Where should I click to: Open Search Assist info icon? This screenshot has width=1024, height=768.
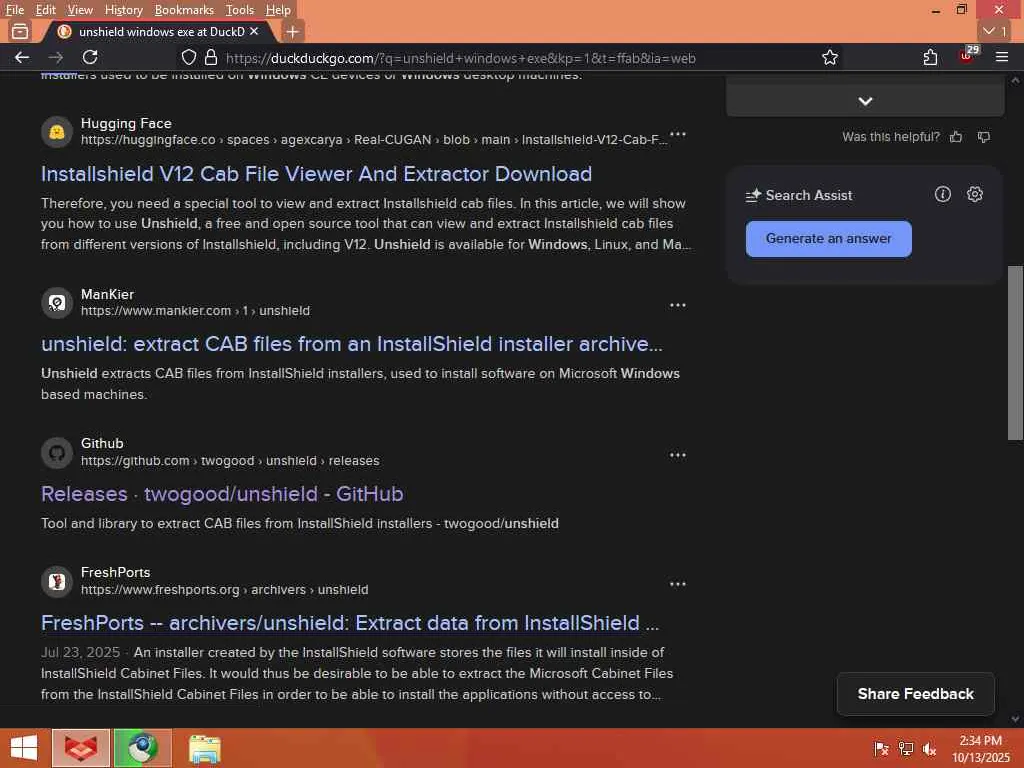click(x=942, y=194)
